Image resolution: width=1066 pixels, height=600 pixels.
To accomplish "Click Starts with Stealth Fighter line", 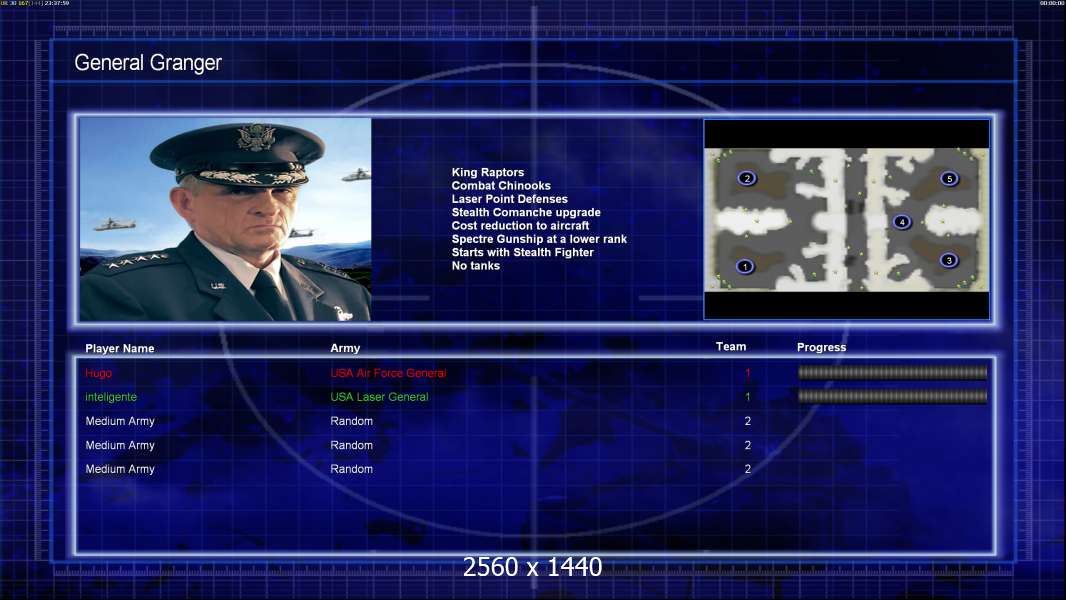I will [522, 252].
